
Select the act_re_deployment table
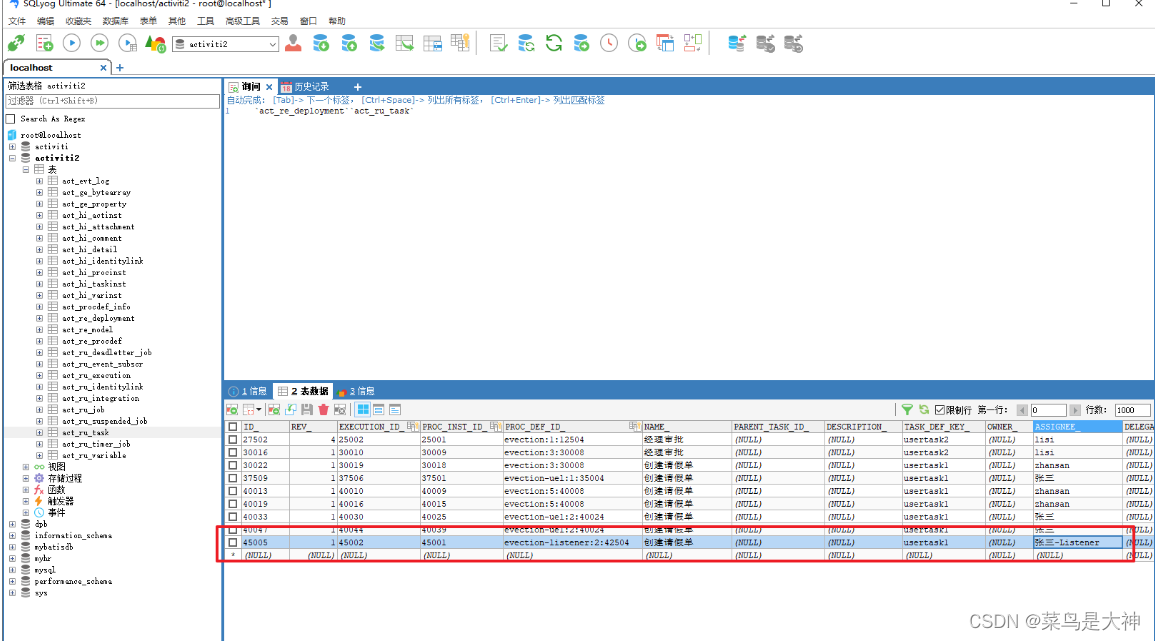(x=98, y=318)
